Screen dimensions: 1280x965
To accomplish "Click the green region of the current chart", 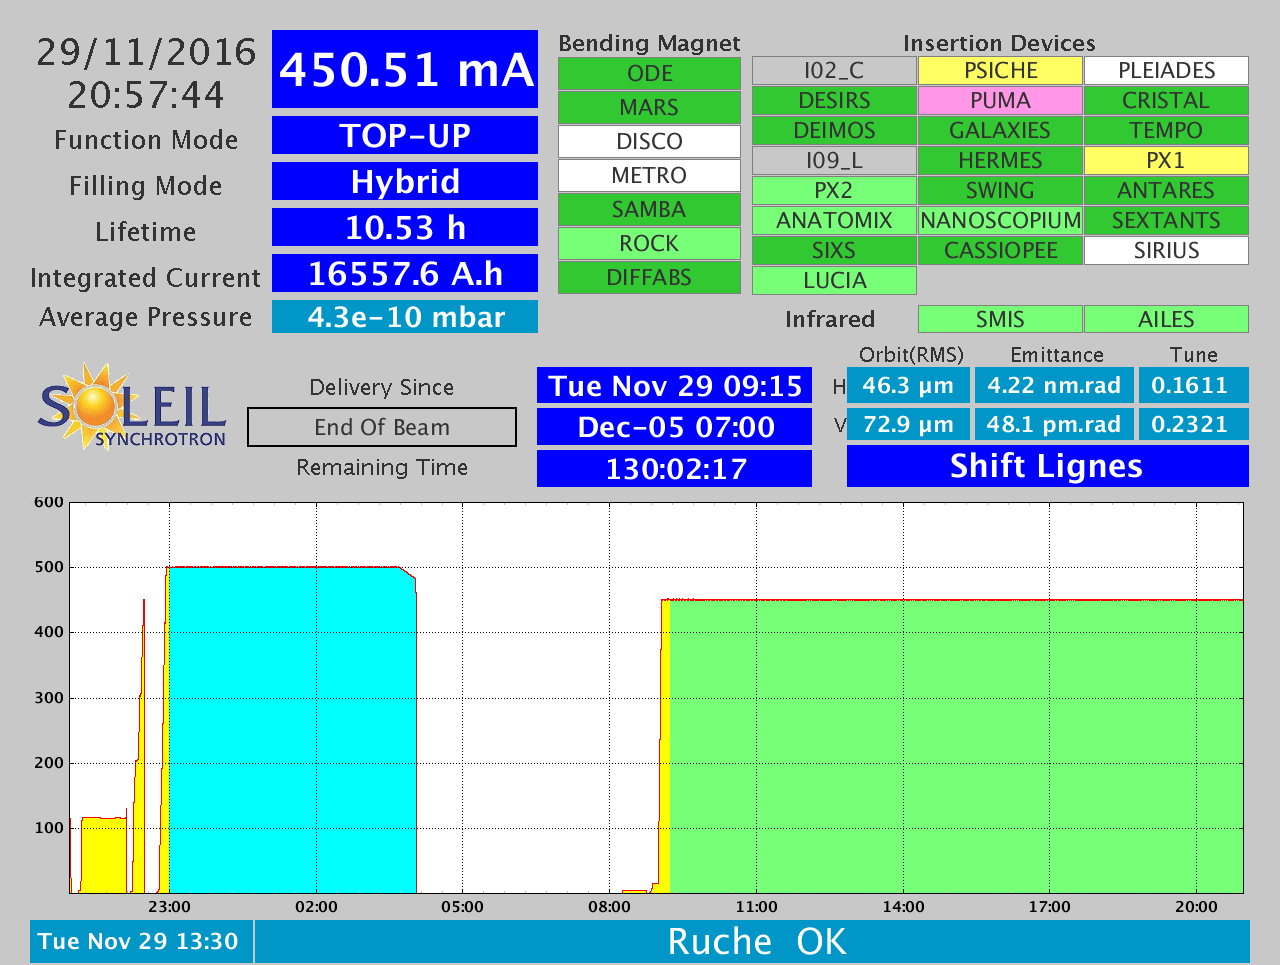I will point(956,746).
